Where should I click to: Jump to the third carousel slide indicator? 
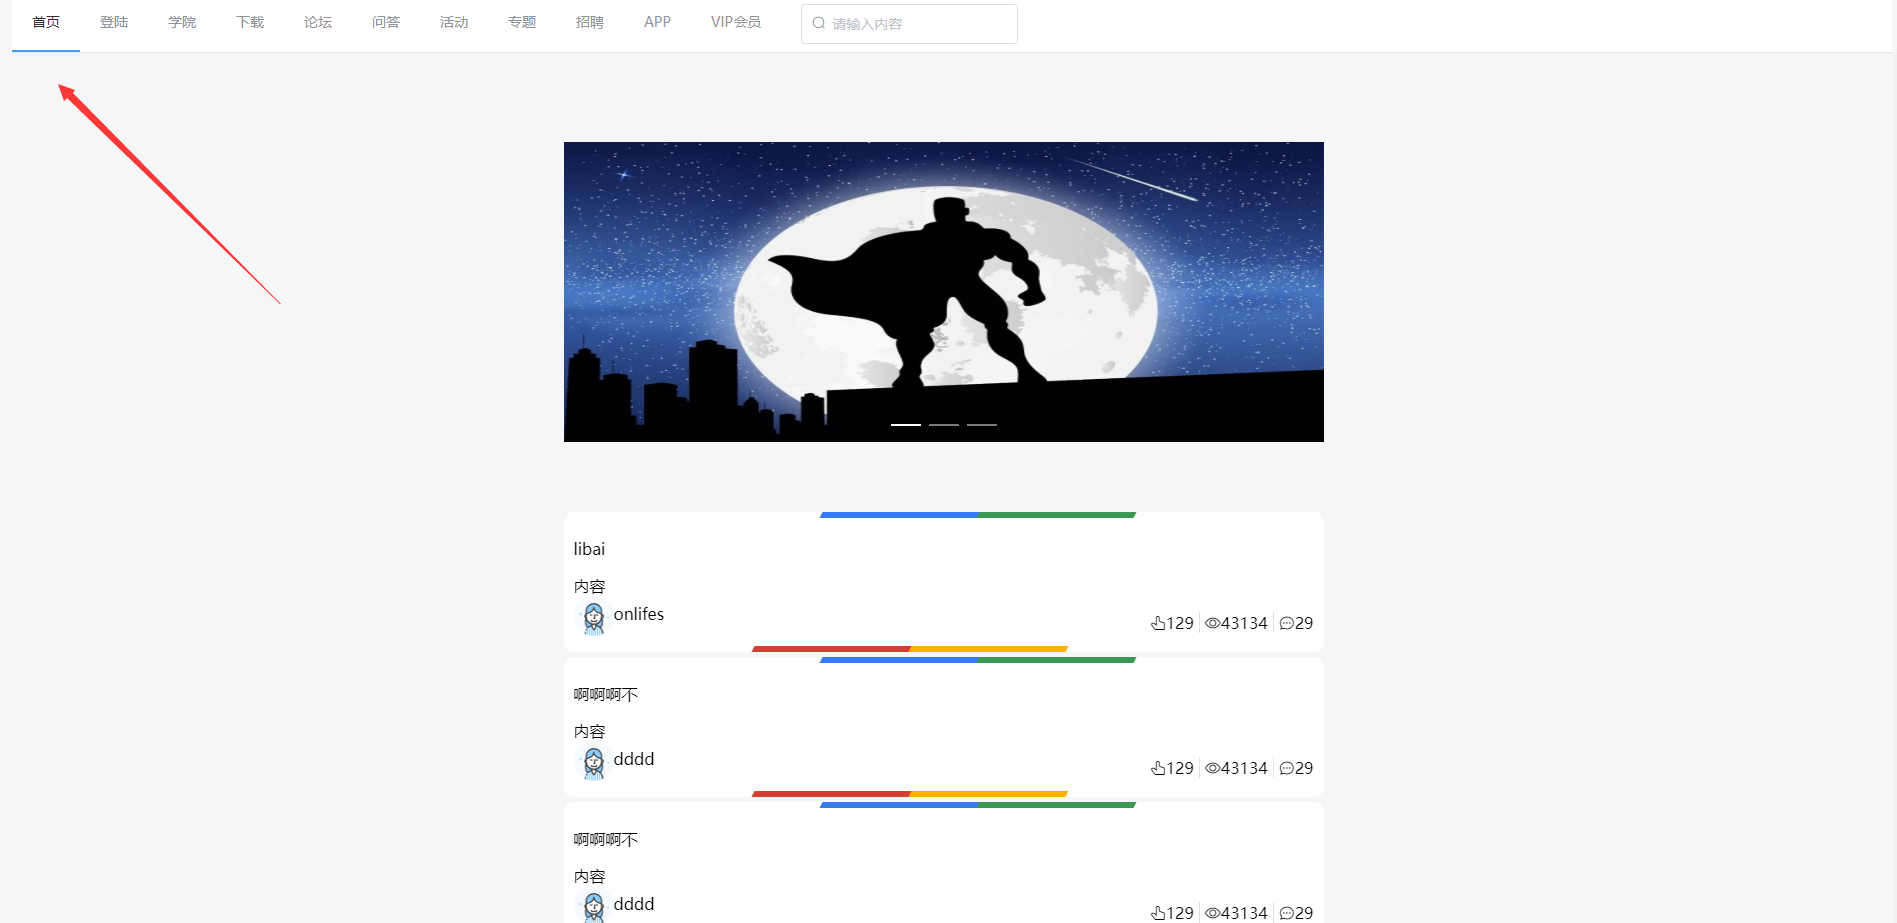click(982, 425)
